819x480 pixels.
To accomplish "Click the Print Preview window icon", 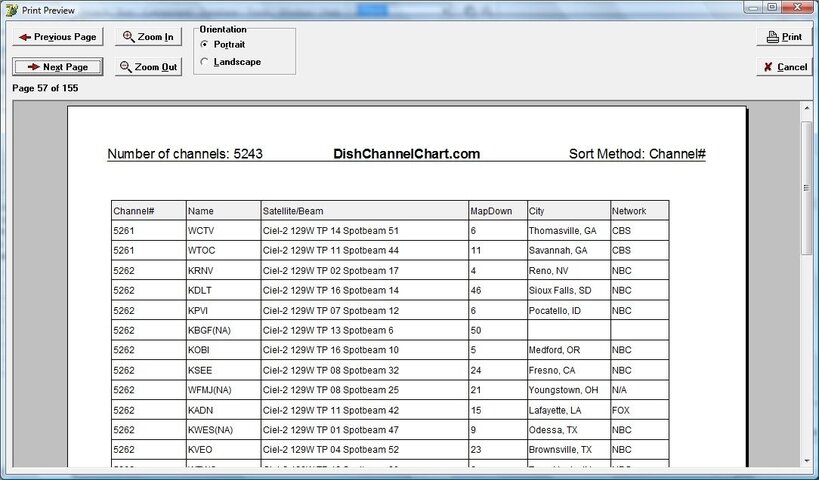I will click(x=11, y=10).
